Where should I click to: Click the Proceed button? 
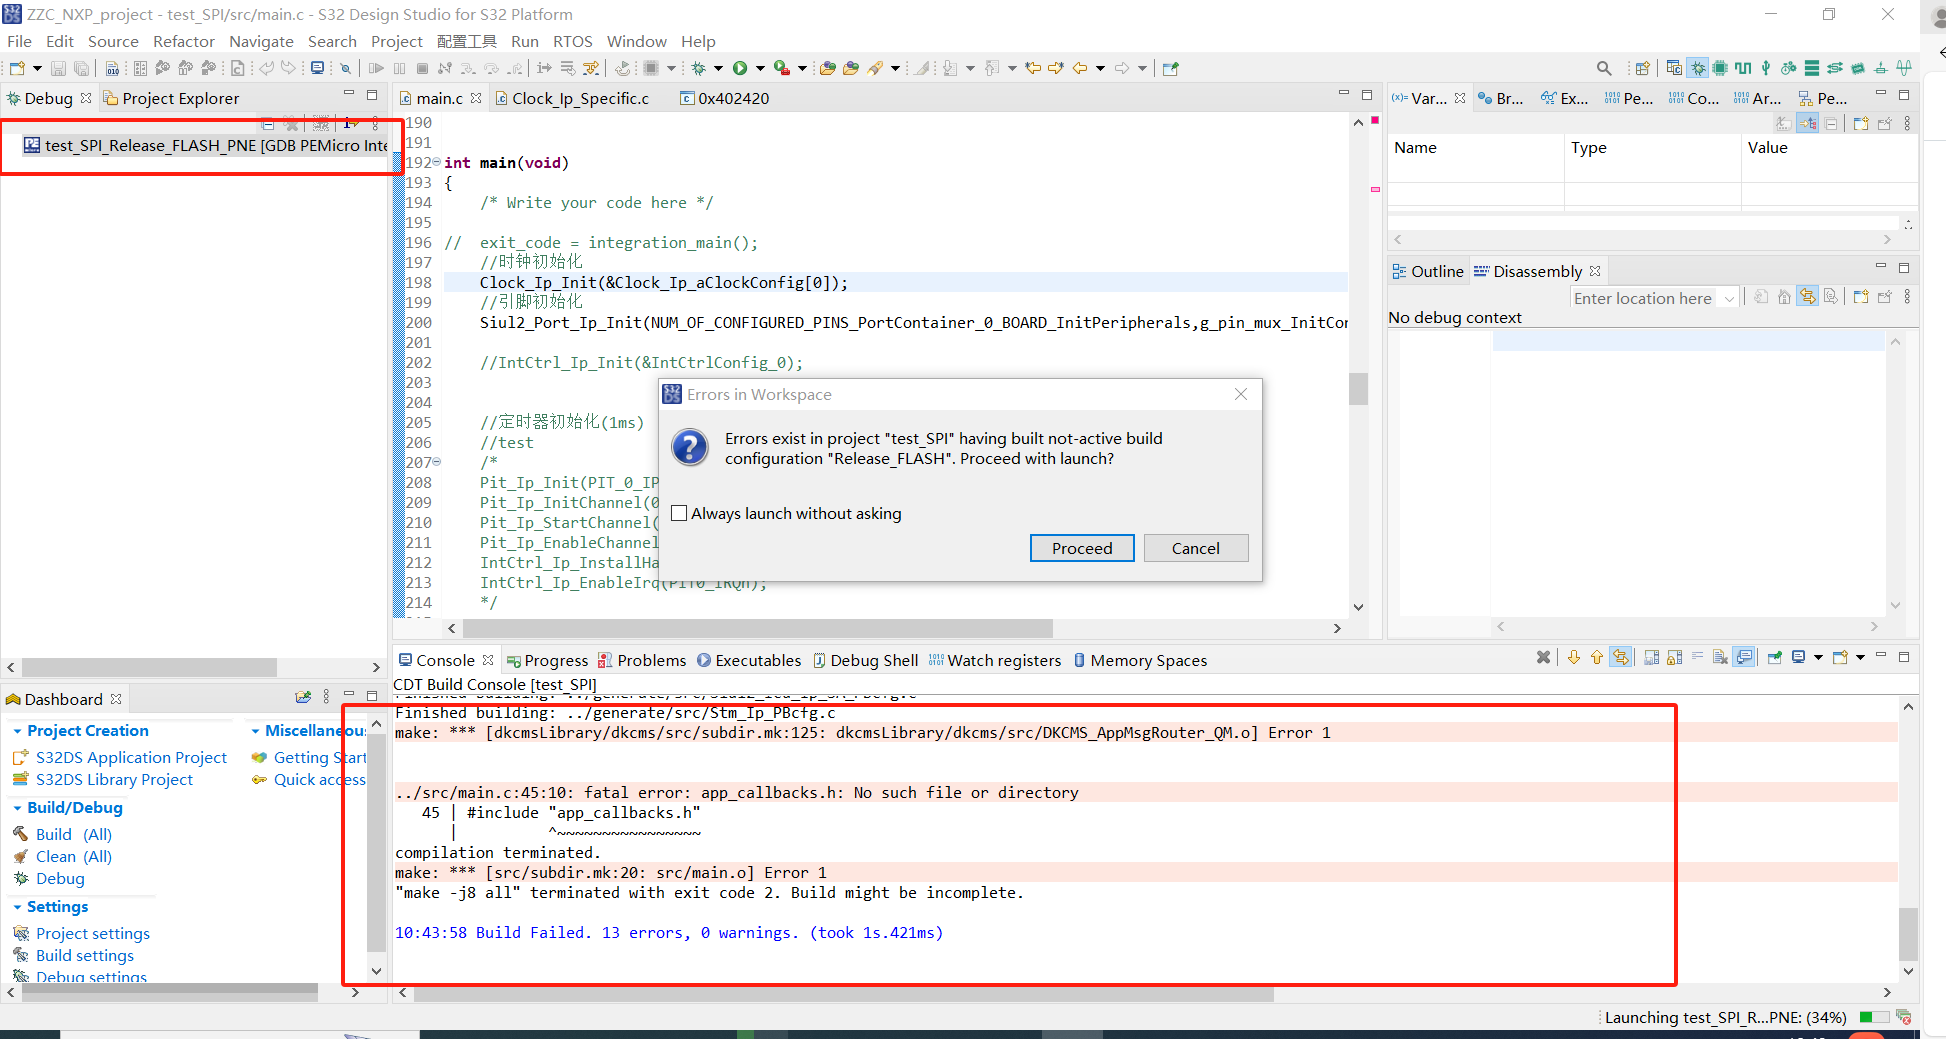[1082, 548]
